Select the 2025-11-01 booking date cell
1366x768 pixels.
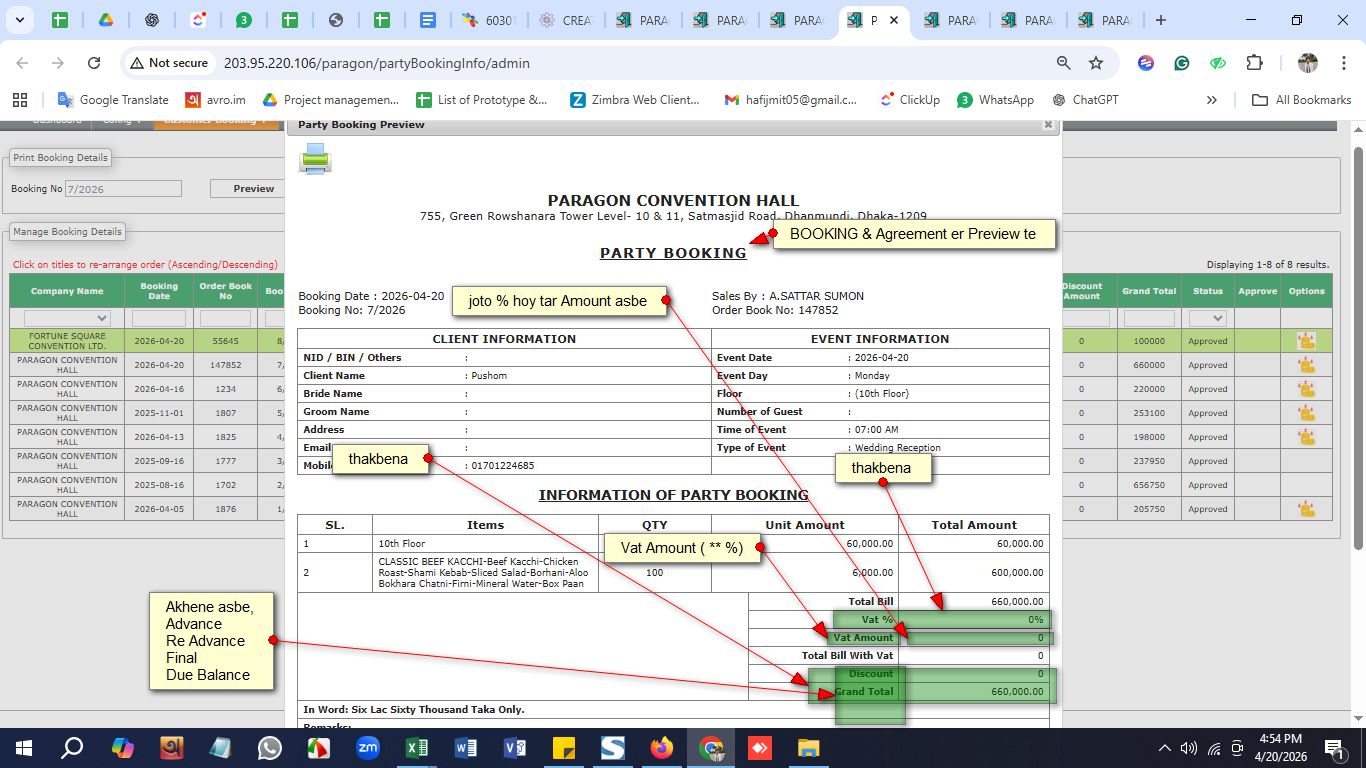point(159,413)
